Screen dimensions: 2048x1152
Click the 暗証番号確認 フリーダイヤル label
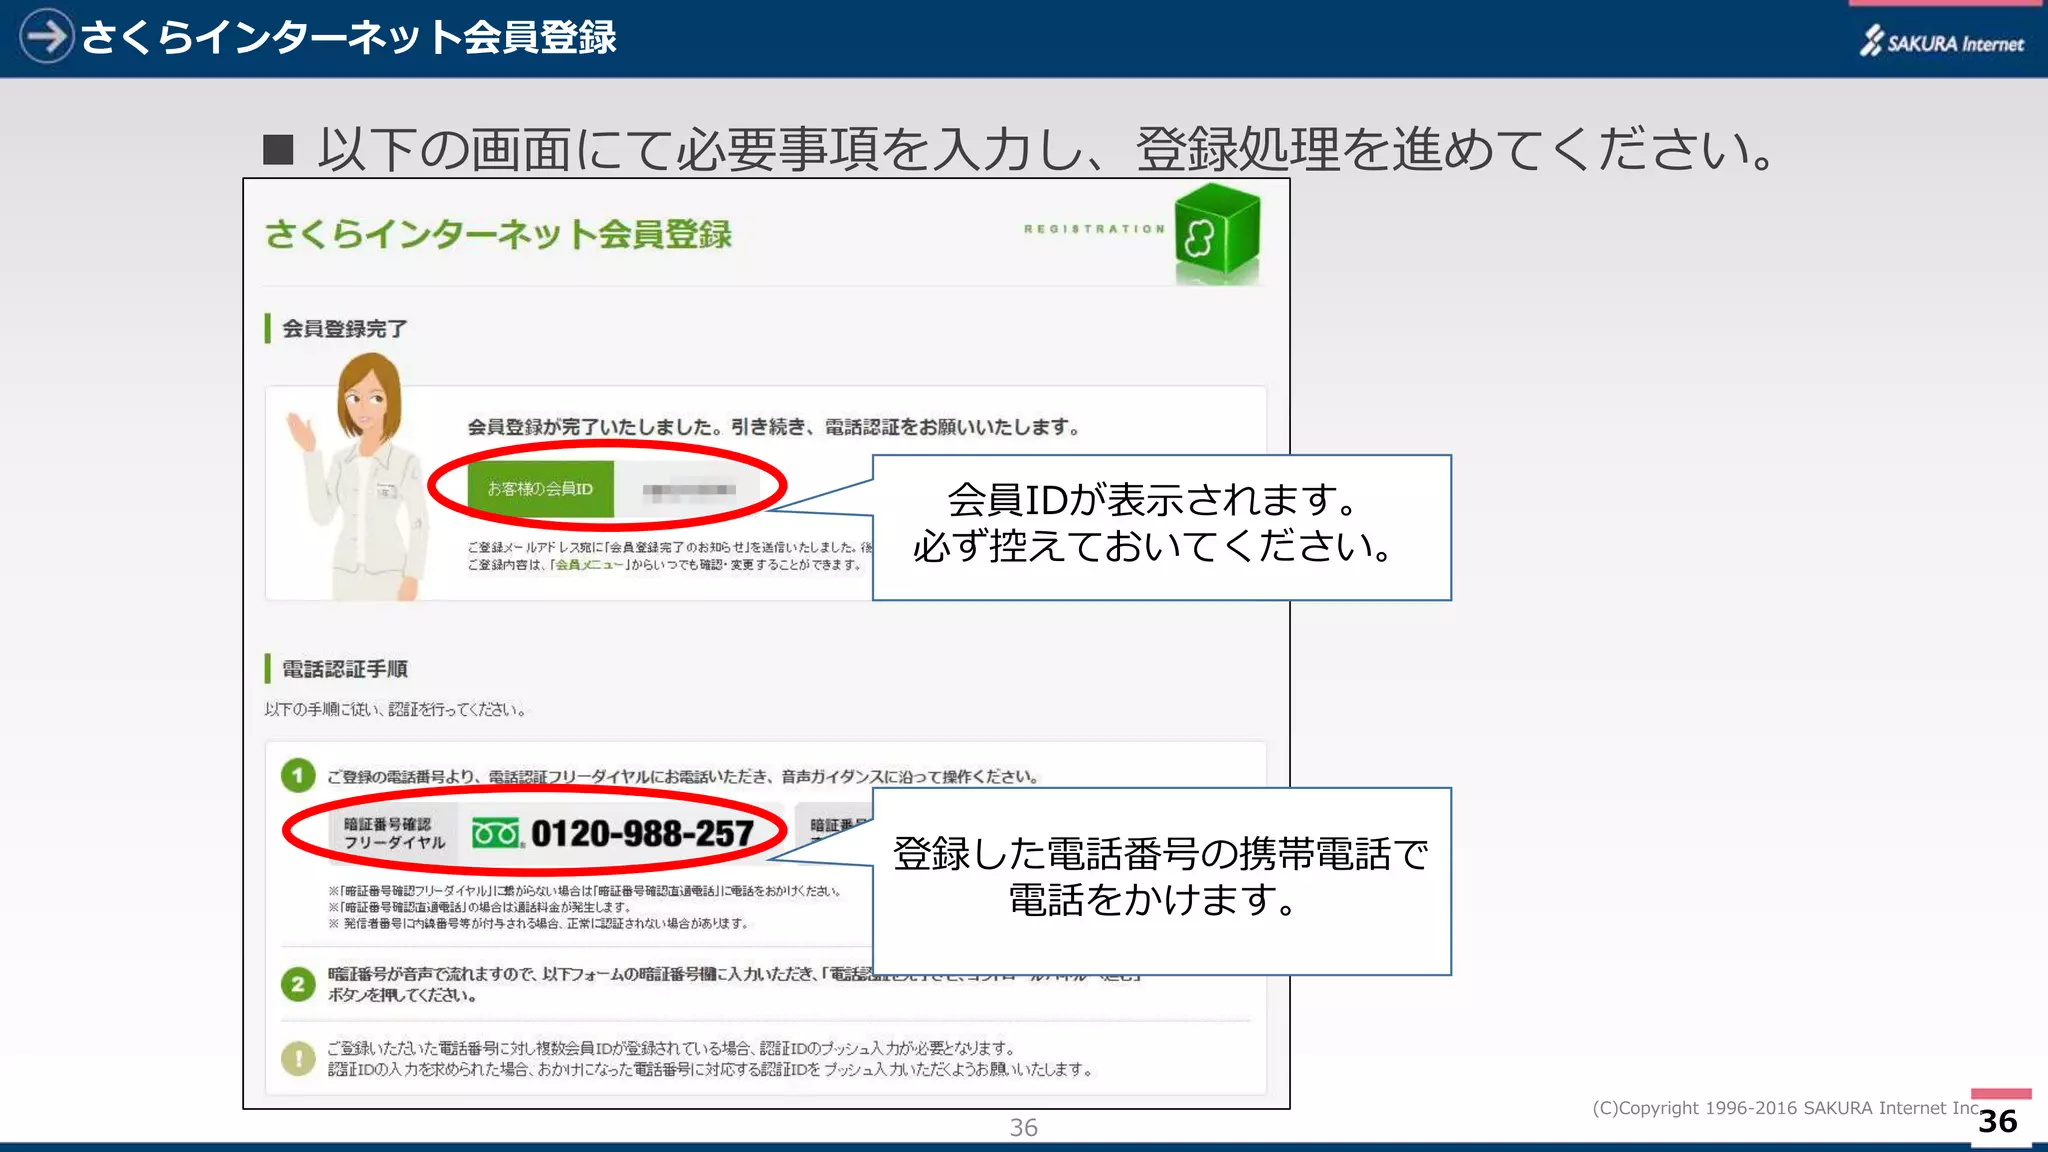click(394, 833)
